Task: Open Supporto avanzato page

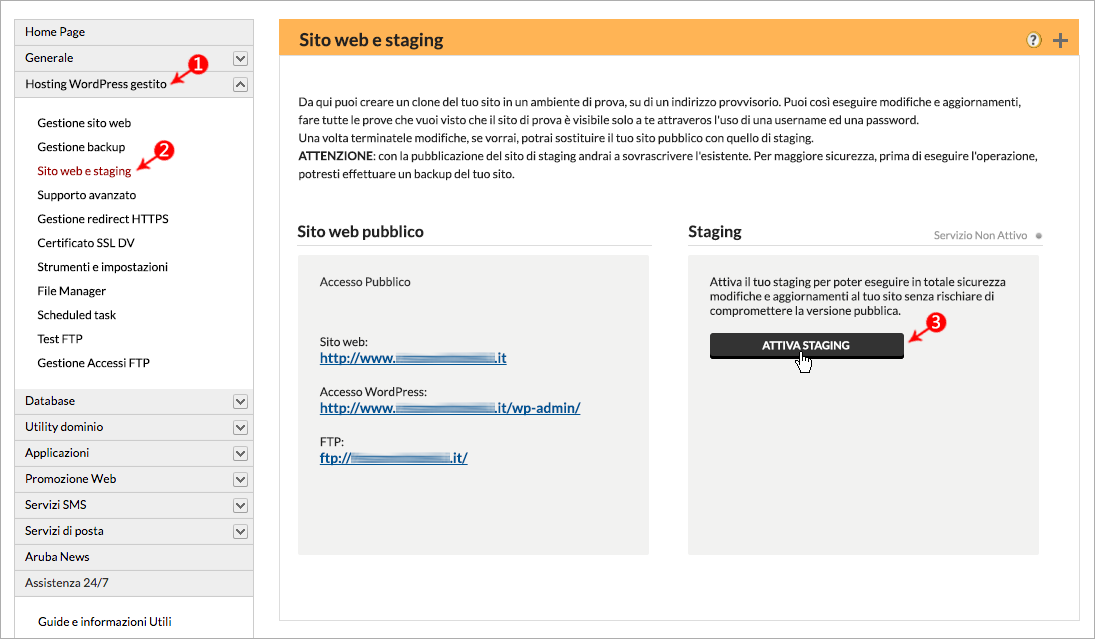Action: (x=87, y=195)
